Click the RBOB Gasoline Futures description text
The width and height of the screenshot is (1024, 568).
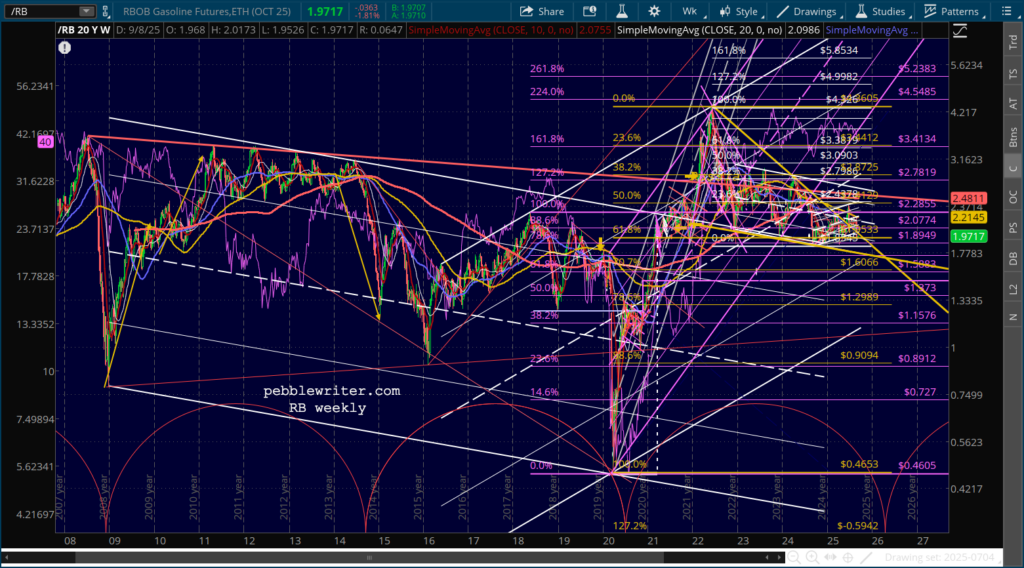coord(207,11)
